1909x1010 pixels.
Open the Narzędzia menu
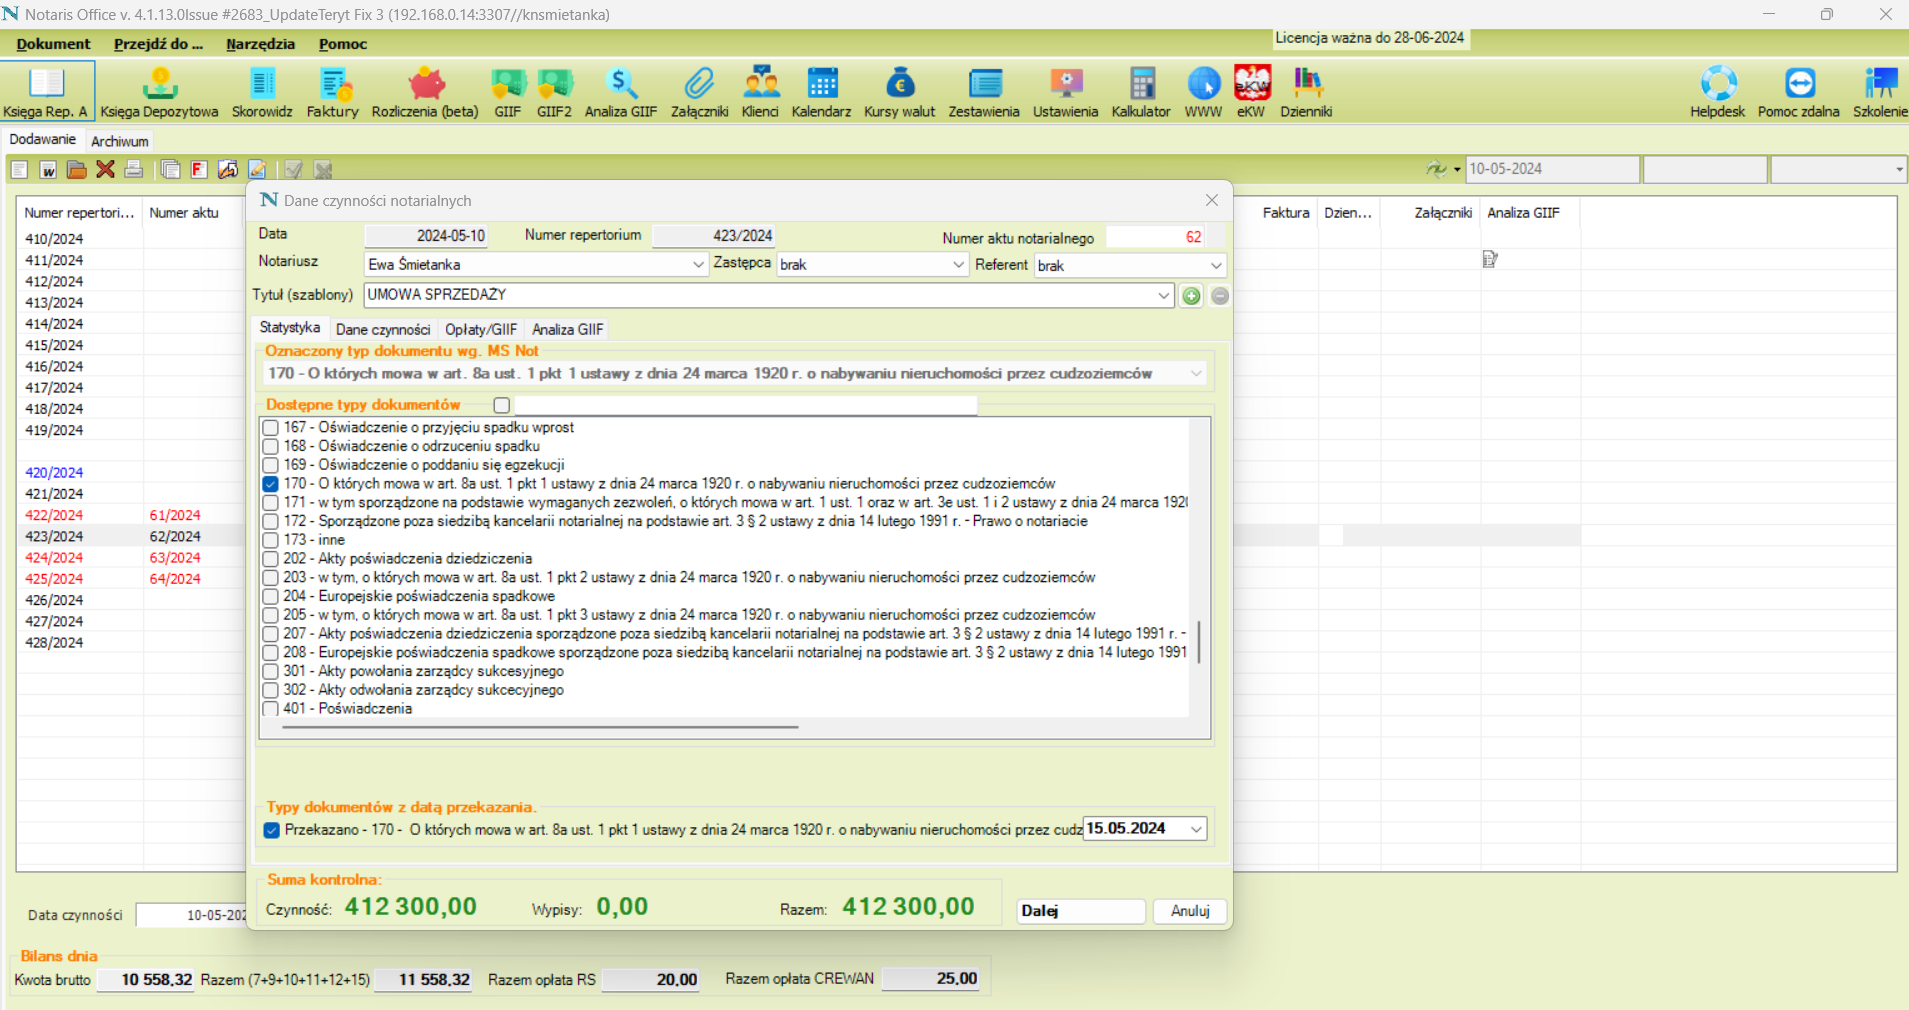pyautogui.click(x=260, y=44)
